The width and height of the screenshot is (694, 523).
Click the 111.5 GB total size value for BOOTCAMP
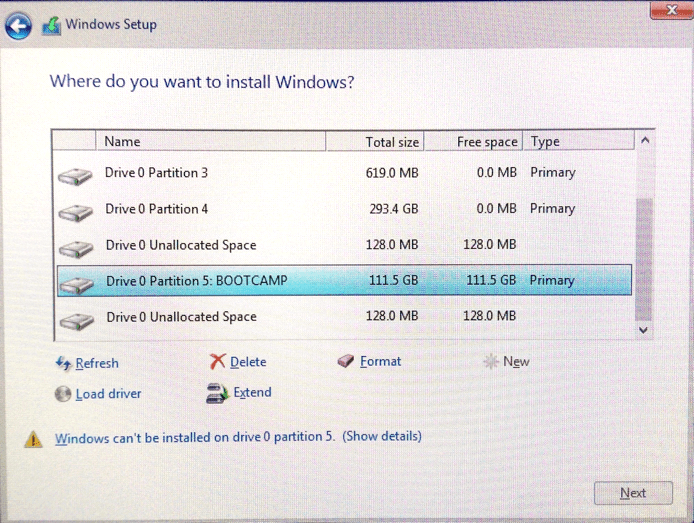(393, 280)
